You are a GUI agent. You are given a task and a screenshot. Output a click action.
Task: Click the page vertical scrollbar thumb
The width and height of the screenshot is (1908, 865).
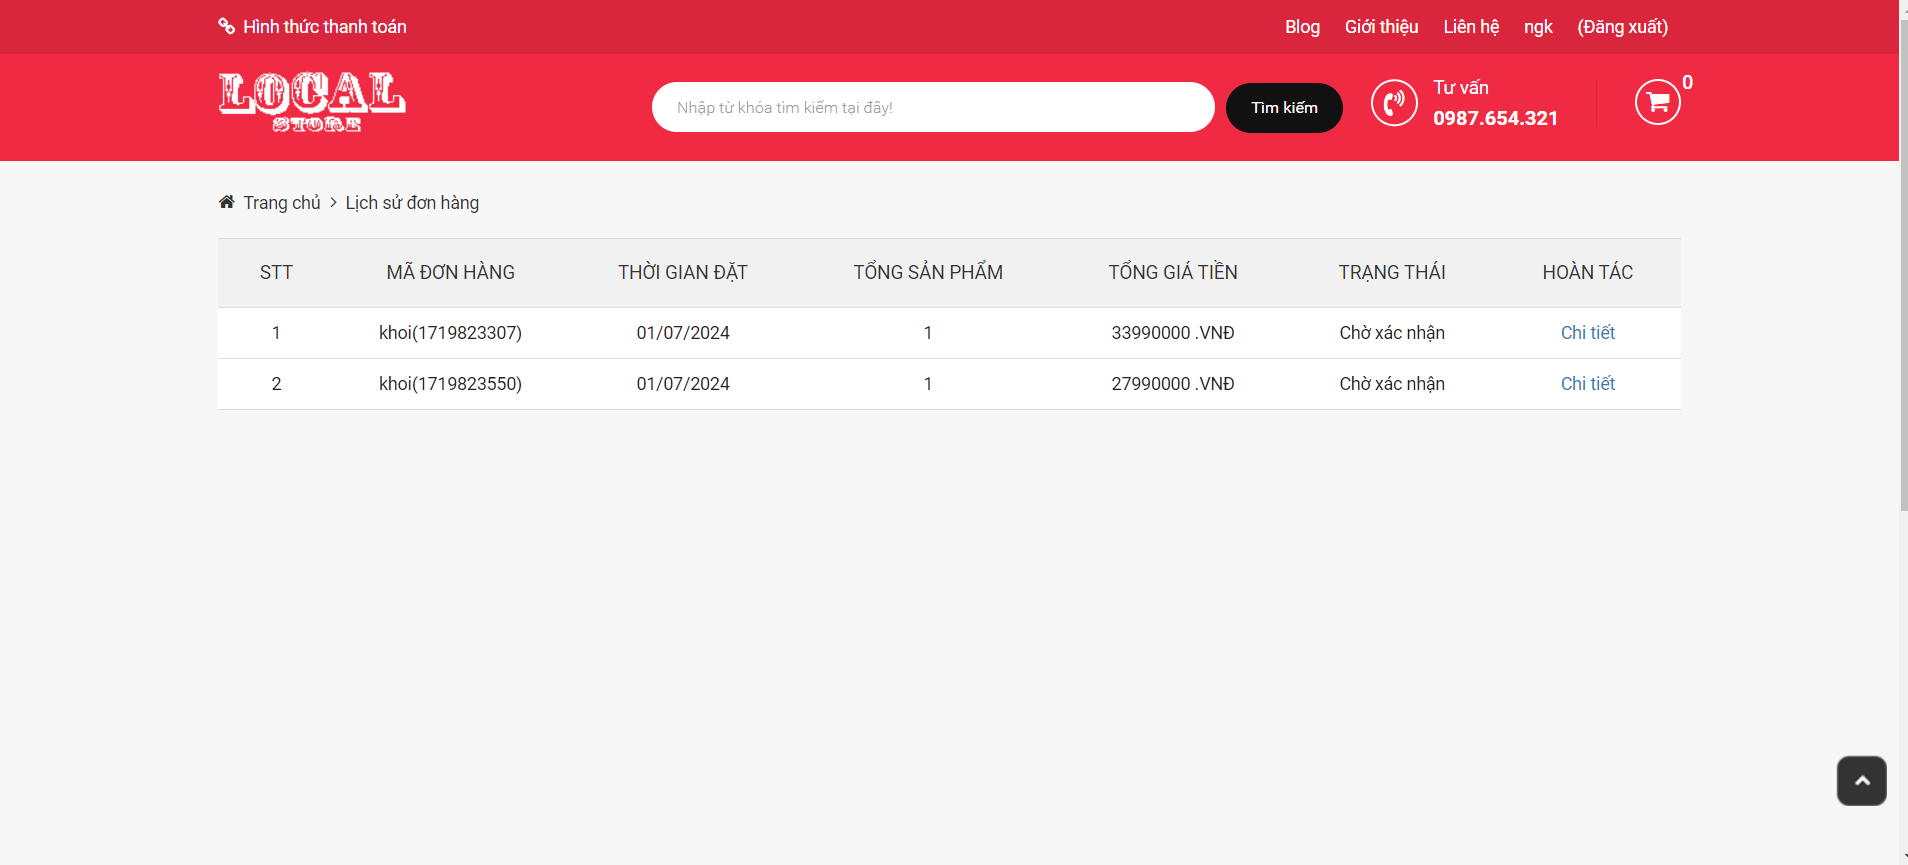pyautogui.click(x=1903, y=265)
